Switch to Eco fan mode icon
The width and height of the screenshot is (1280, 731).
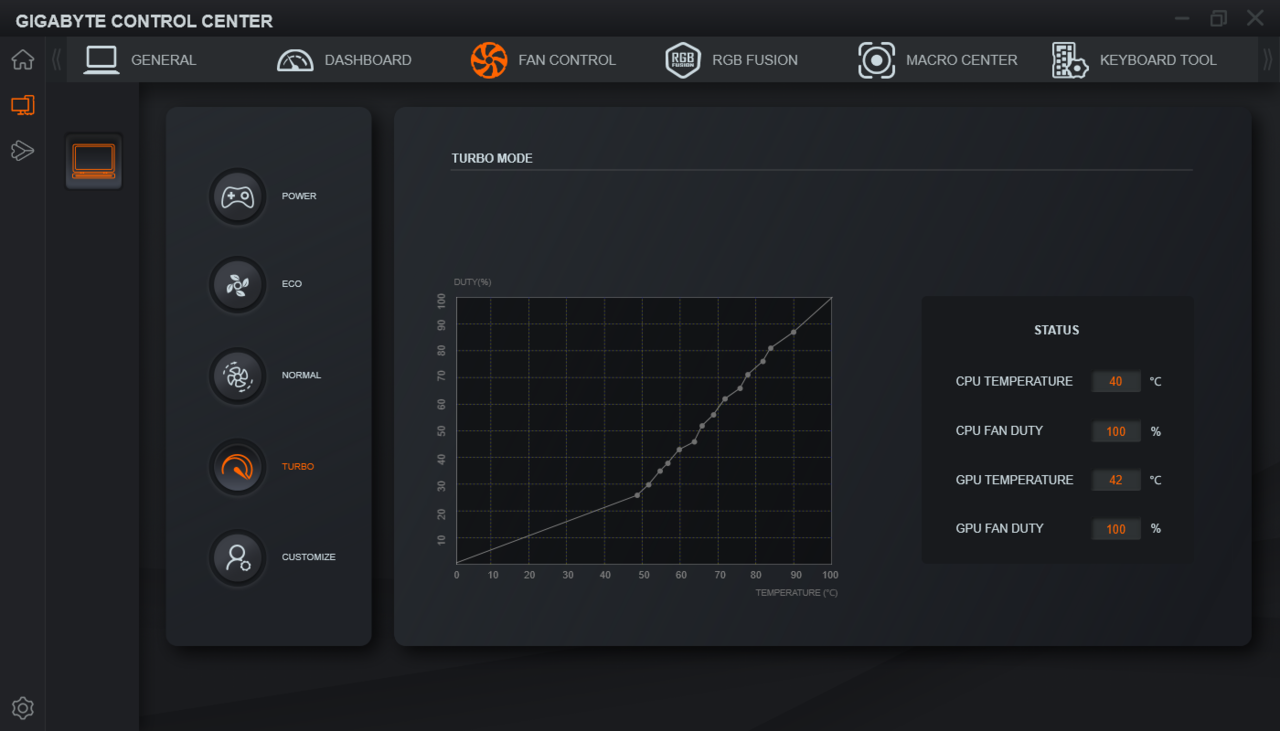click(x=237, y=285)
